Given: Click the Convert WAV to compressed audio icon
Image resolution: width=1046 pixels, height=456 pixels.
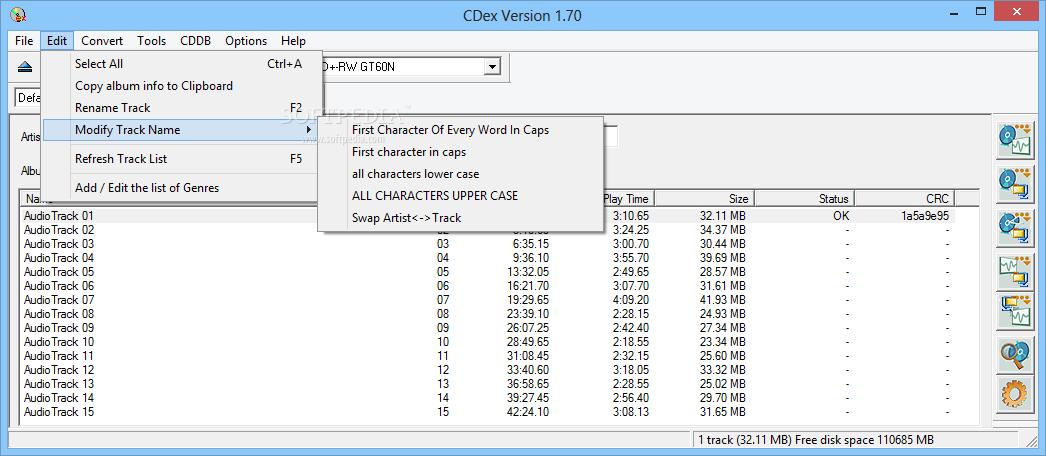Looking at the screenshot, I should coord(1015,271).
